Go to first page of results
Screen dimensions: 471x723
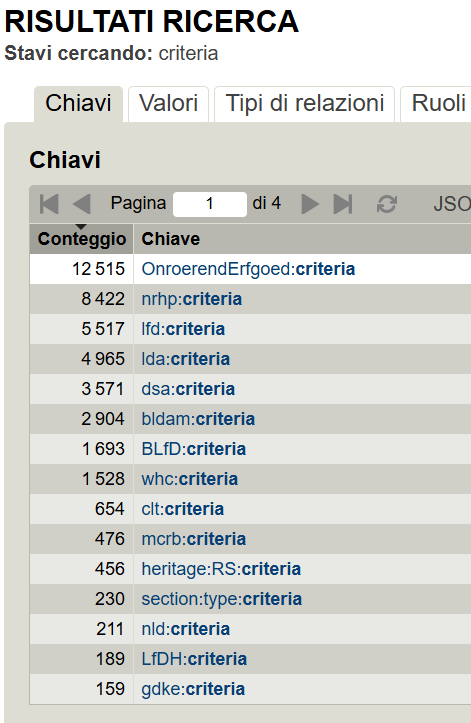tap(49, 204)
